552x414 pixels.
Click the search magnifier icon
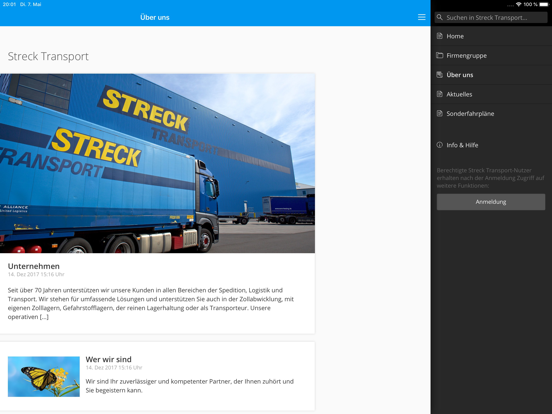click(x=440, y=17)
